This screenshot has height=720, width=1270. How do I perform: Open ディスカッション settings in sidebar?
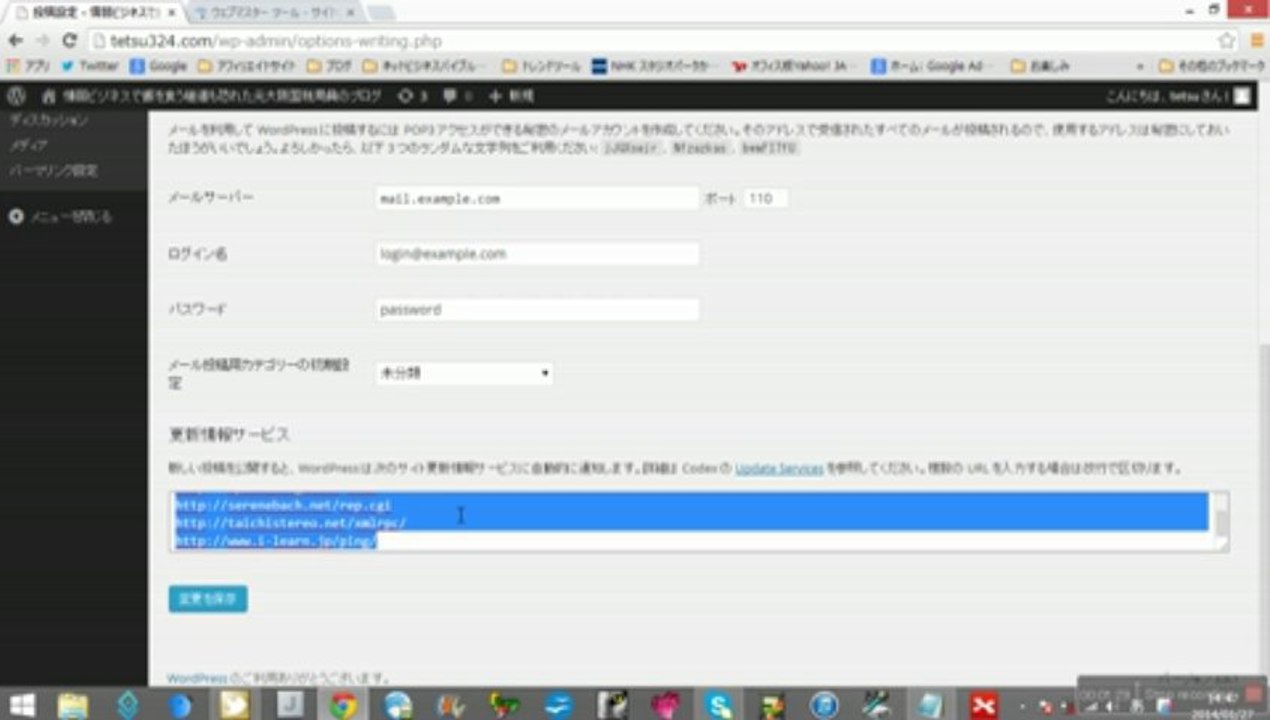(49, 119)
